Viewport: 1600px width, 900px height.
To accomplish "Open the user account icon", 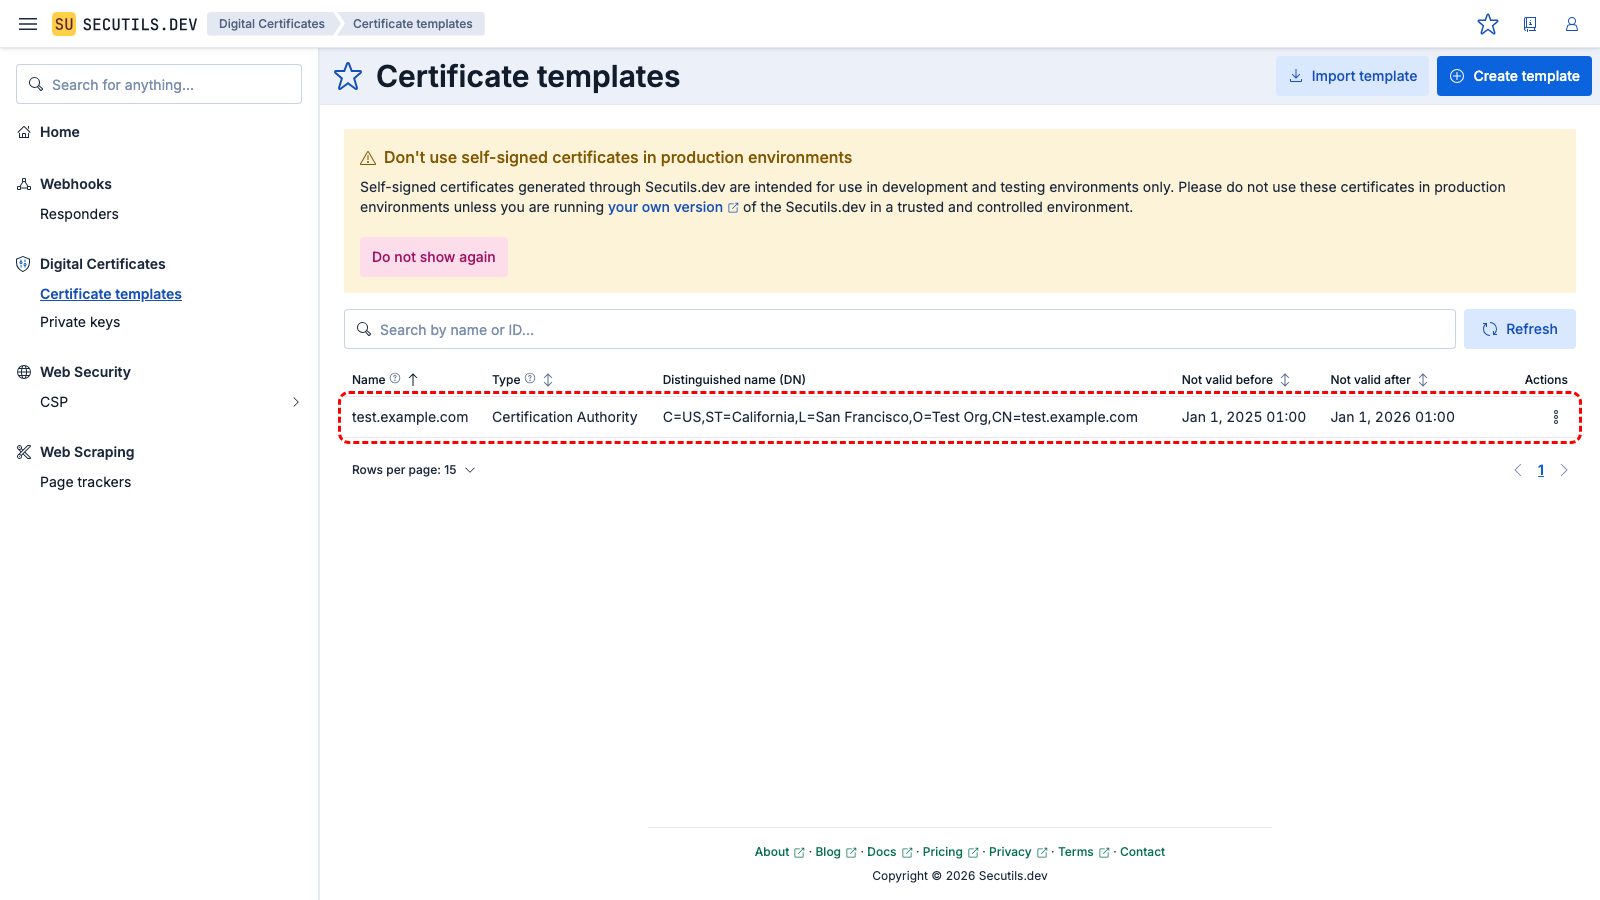I will coord(1571,24).
